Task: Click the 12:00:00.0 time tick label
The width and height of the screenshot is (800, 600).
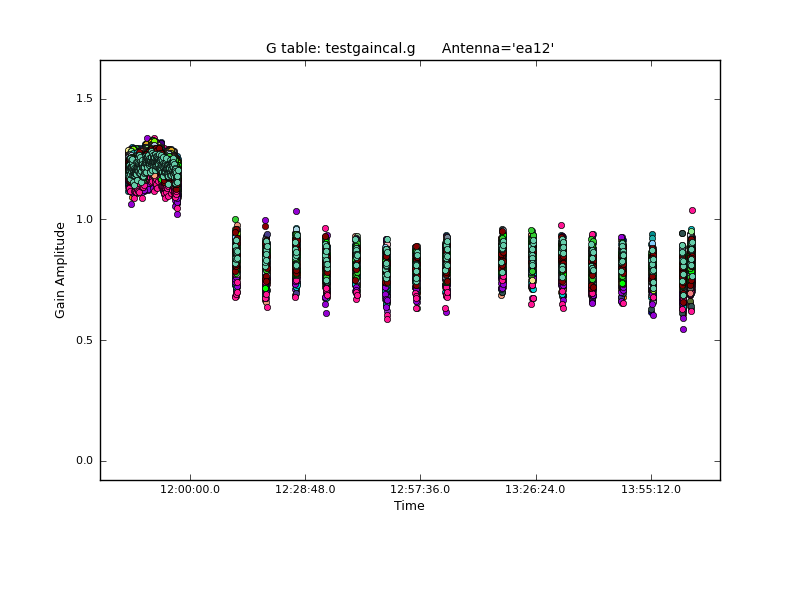Action: click(x=190, y=489)
